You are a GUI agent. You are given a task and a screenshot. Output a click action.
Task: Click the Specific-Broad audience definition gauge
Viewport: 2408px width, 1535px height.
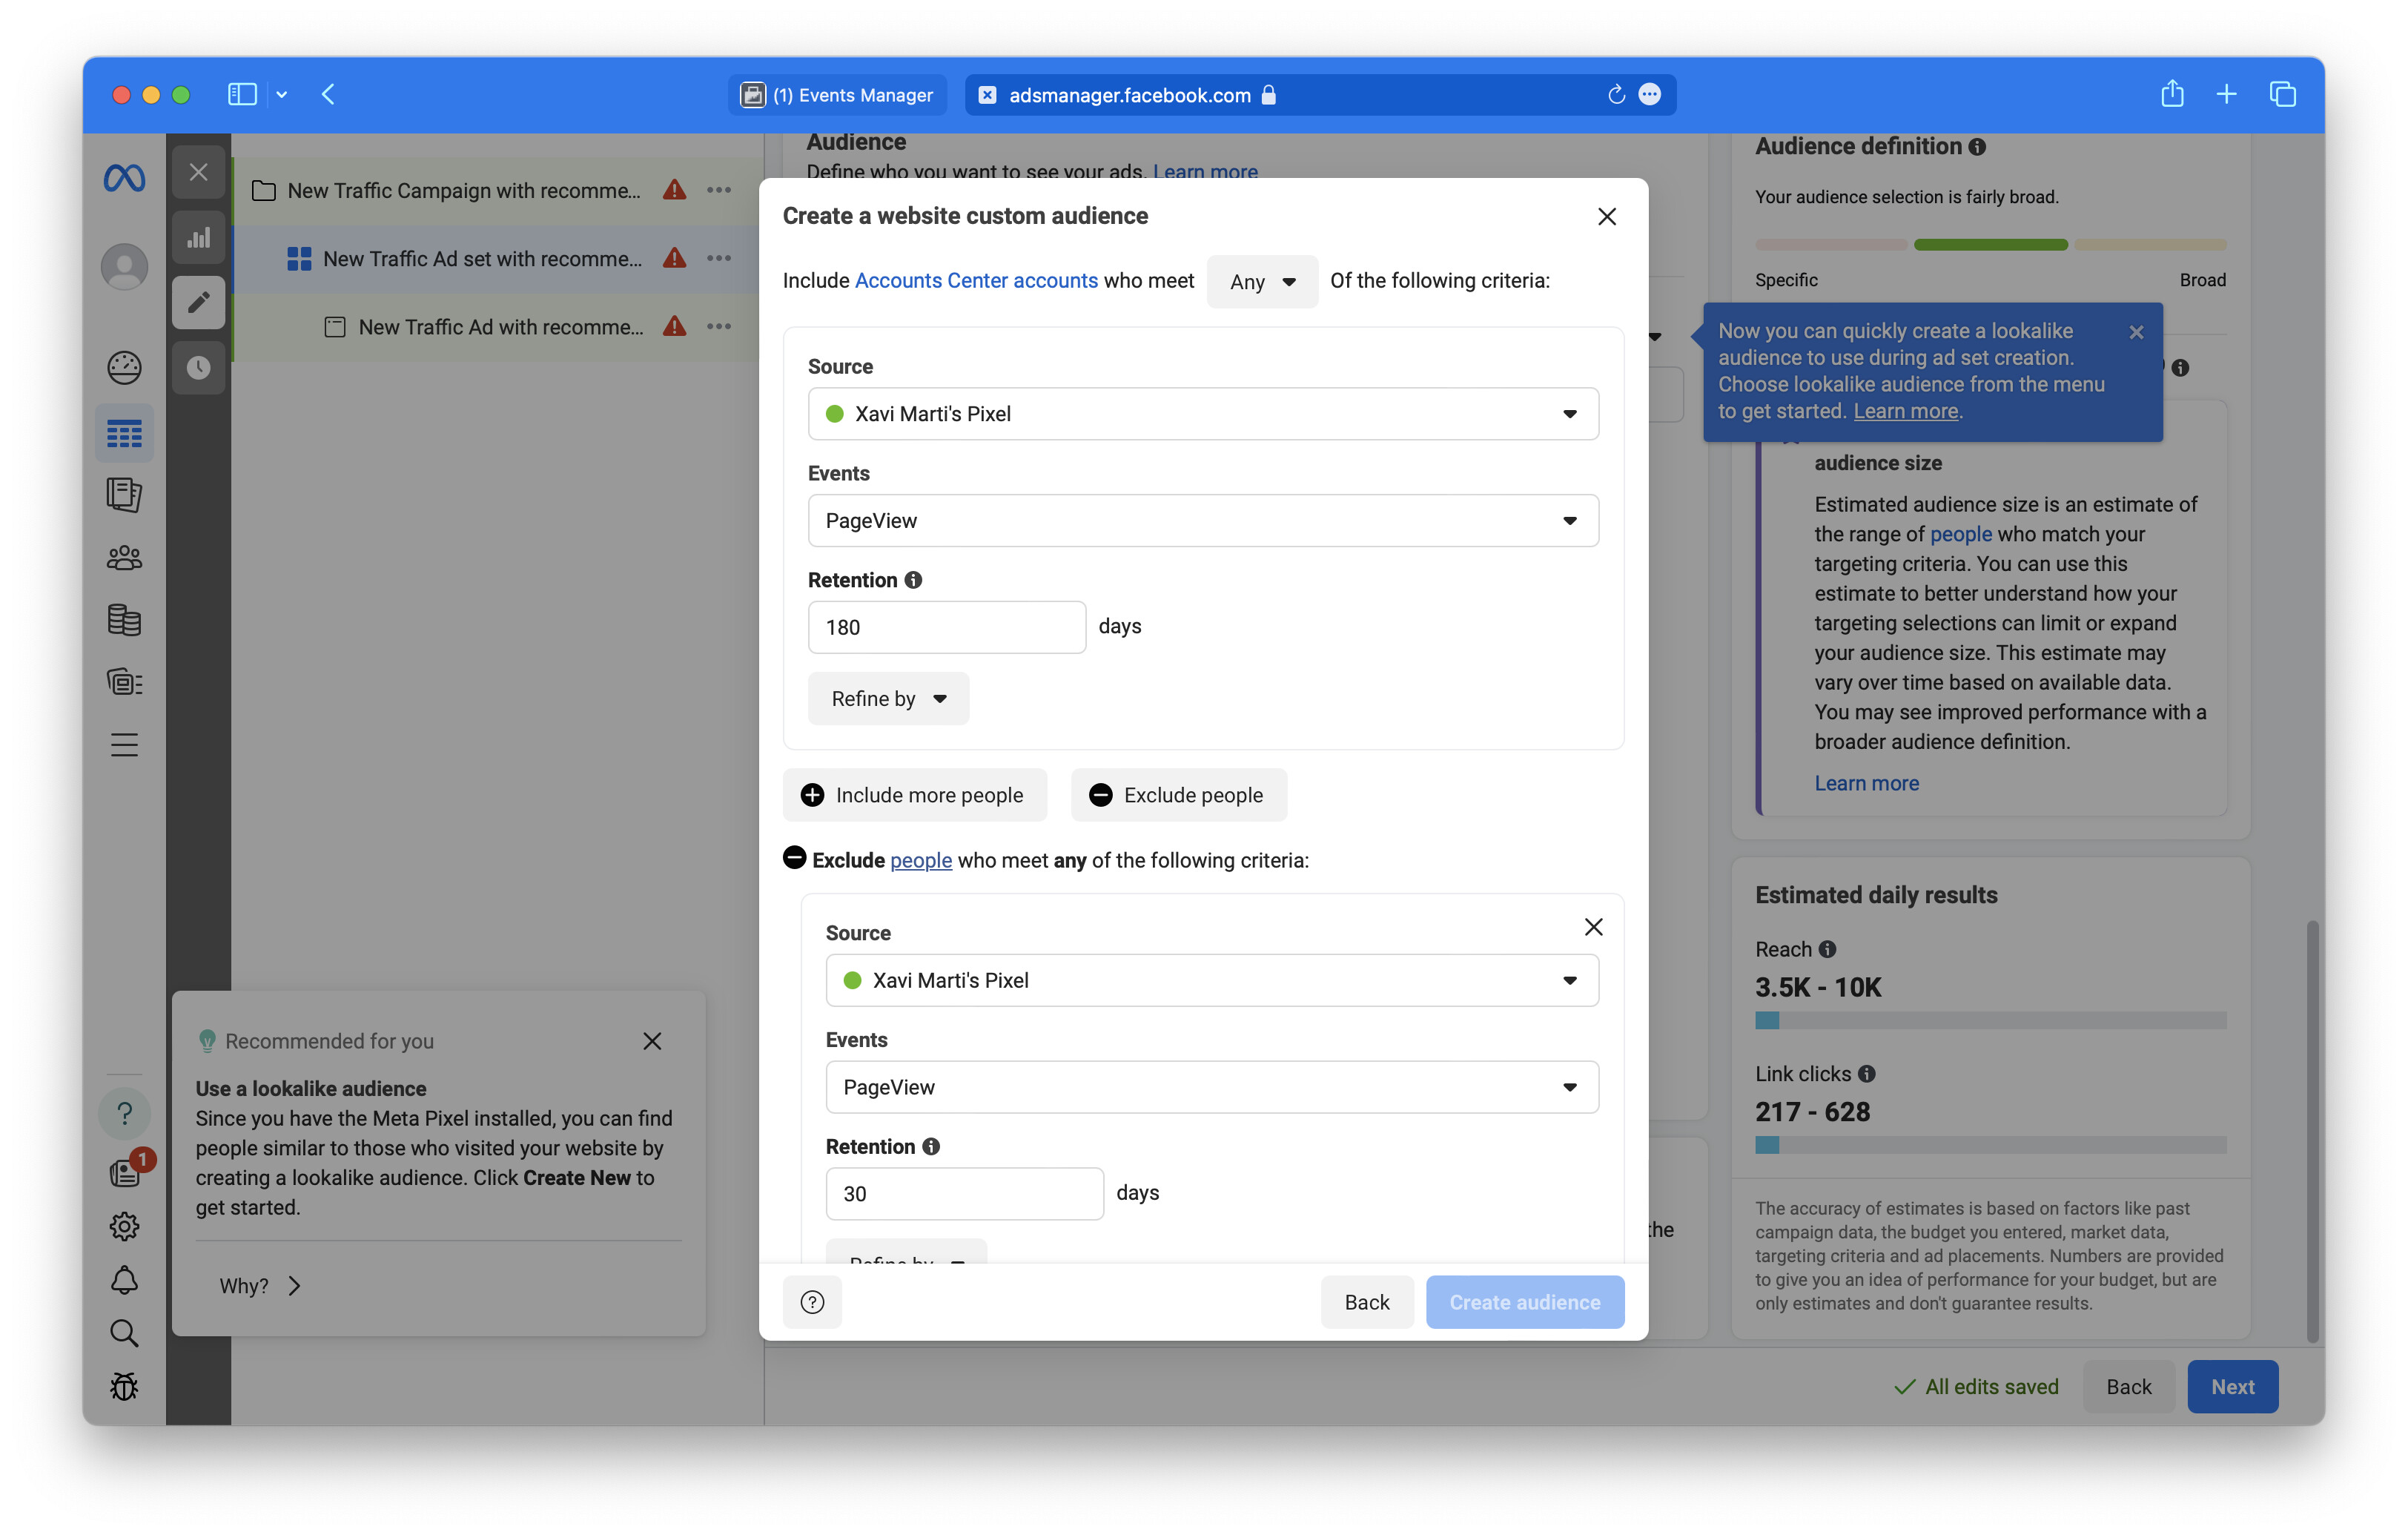pos(1990,243)
